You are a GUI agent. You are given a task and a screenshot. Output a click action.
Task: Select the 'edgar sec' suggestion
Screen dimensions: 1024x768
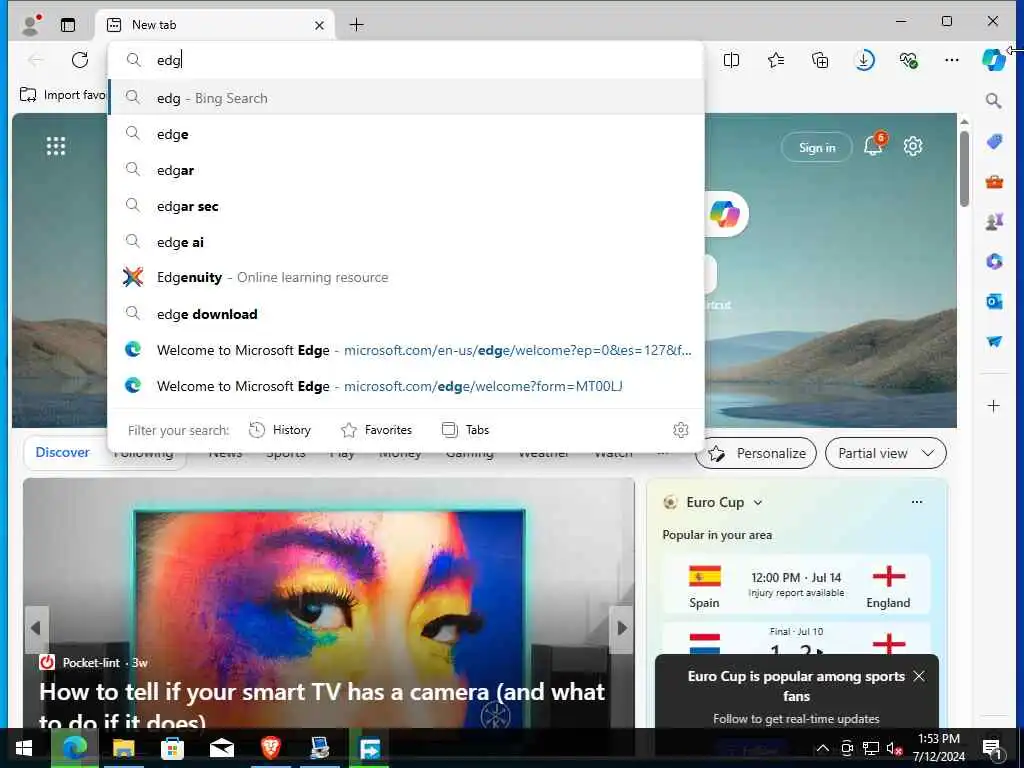(x=406, y=206)
